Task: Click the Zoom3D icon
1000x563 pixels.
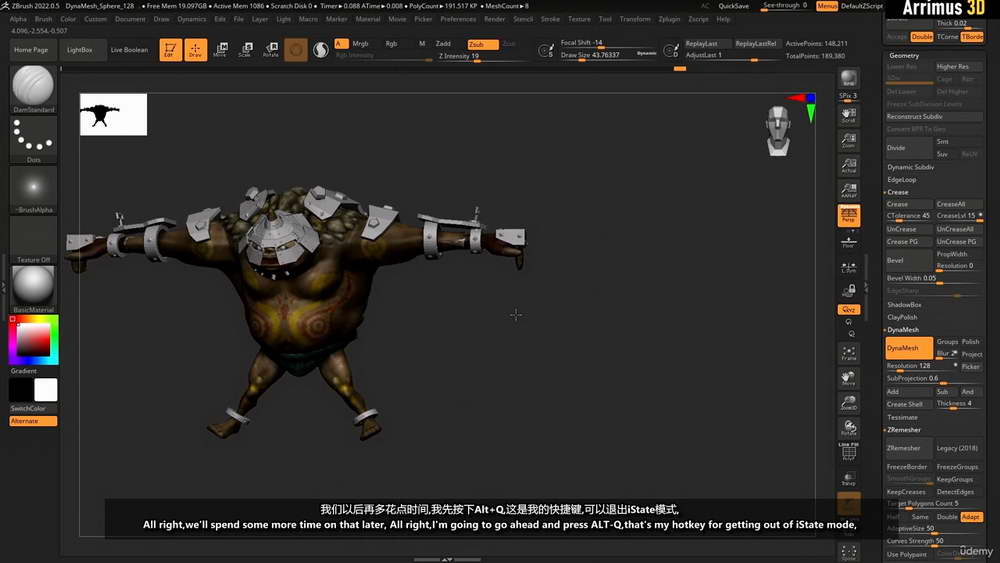Action: click(849, 403)
